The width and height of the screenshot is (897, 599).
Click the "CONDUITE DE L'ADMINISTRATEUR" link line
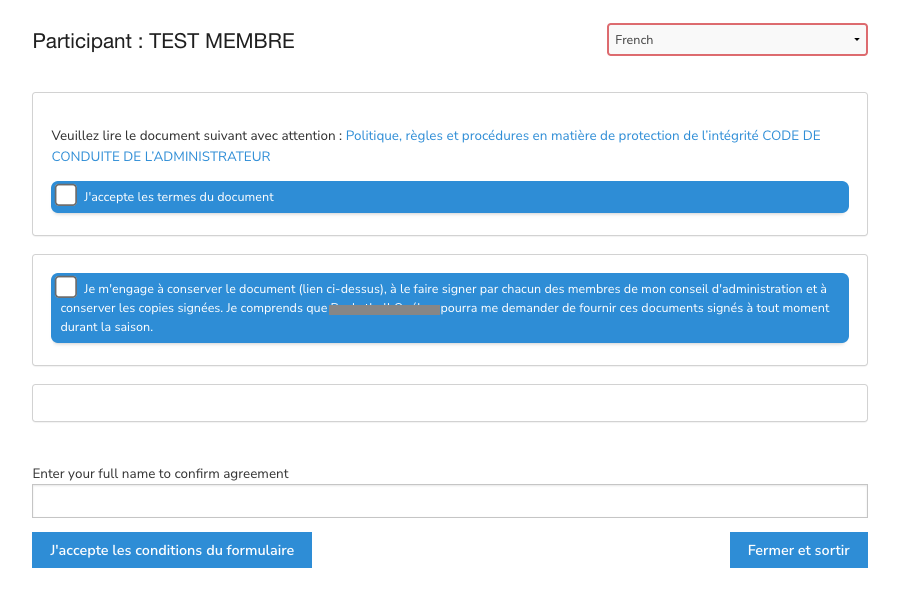pos(161,157)
